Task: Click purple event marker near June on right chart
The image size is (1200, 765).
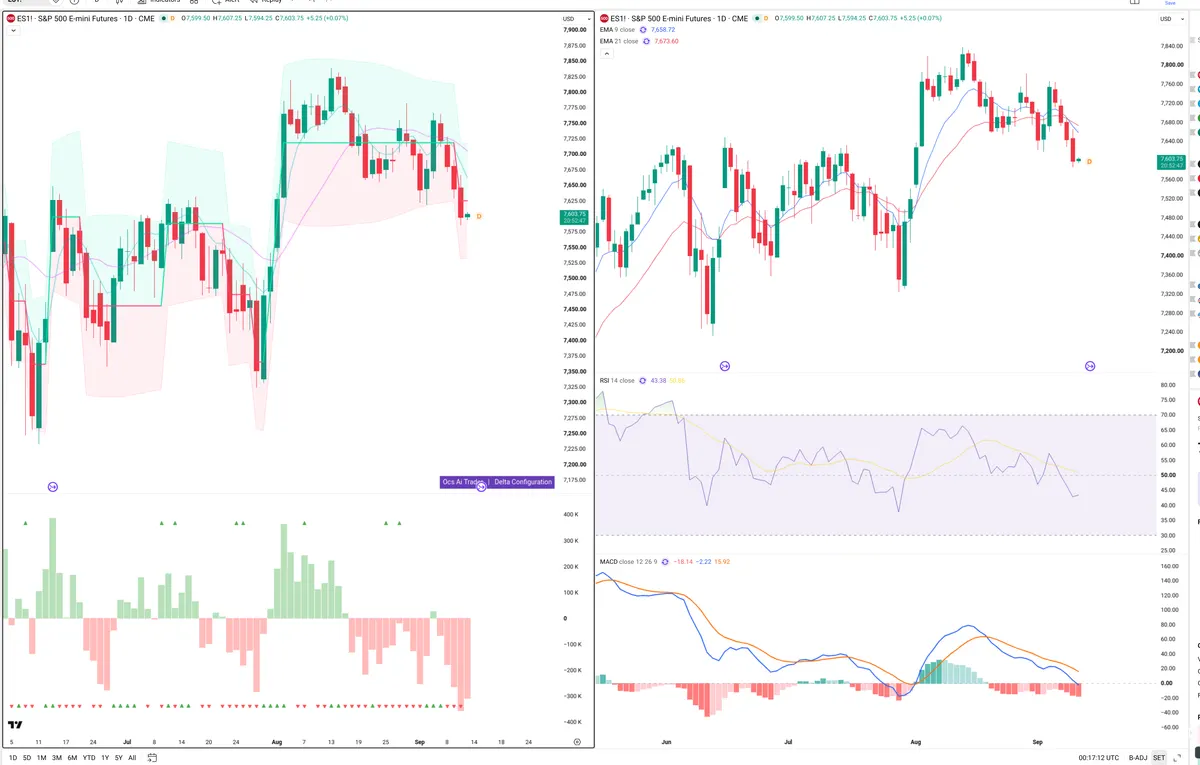Action: 725,367
